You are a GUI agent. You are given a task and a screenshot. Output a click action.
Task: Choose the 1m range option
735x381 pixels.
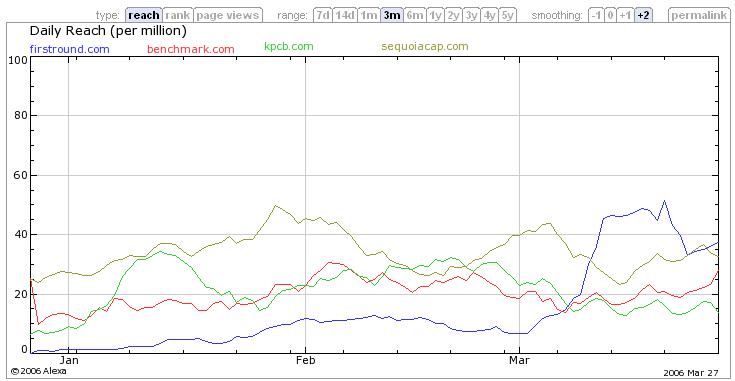click(x=369, y=15)
